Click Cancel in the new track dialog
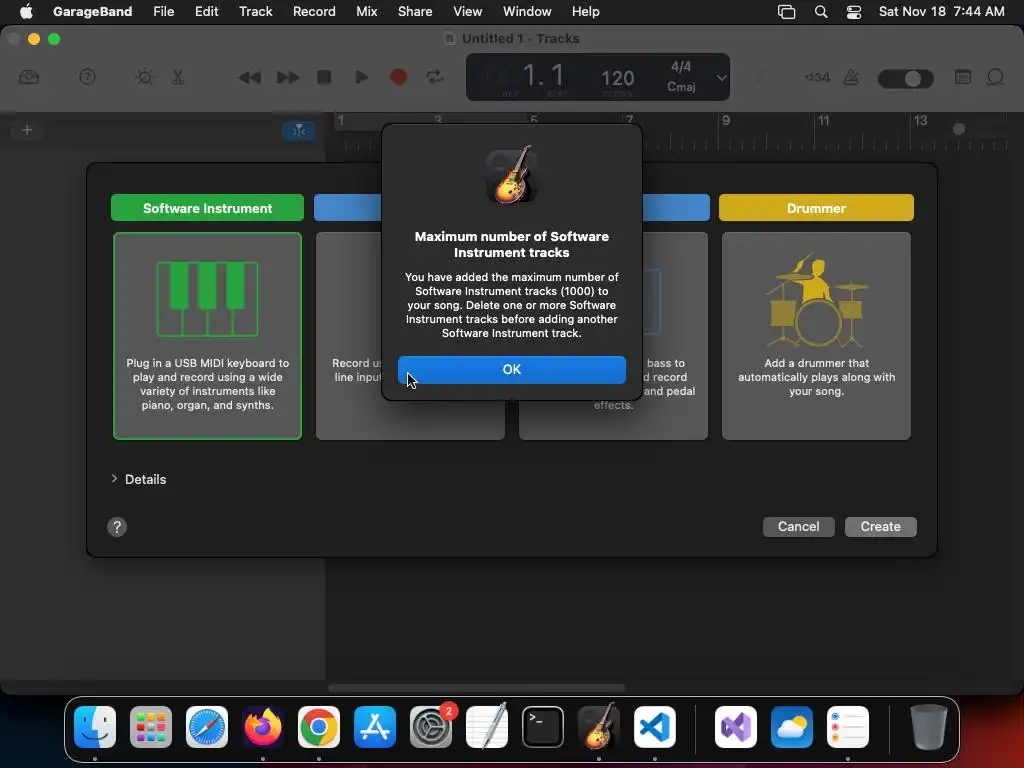The image size is (1024, 768). tap(798, 527)
